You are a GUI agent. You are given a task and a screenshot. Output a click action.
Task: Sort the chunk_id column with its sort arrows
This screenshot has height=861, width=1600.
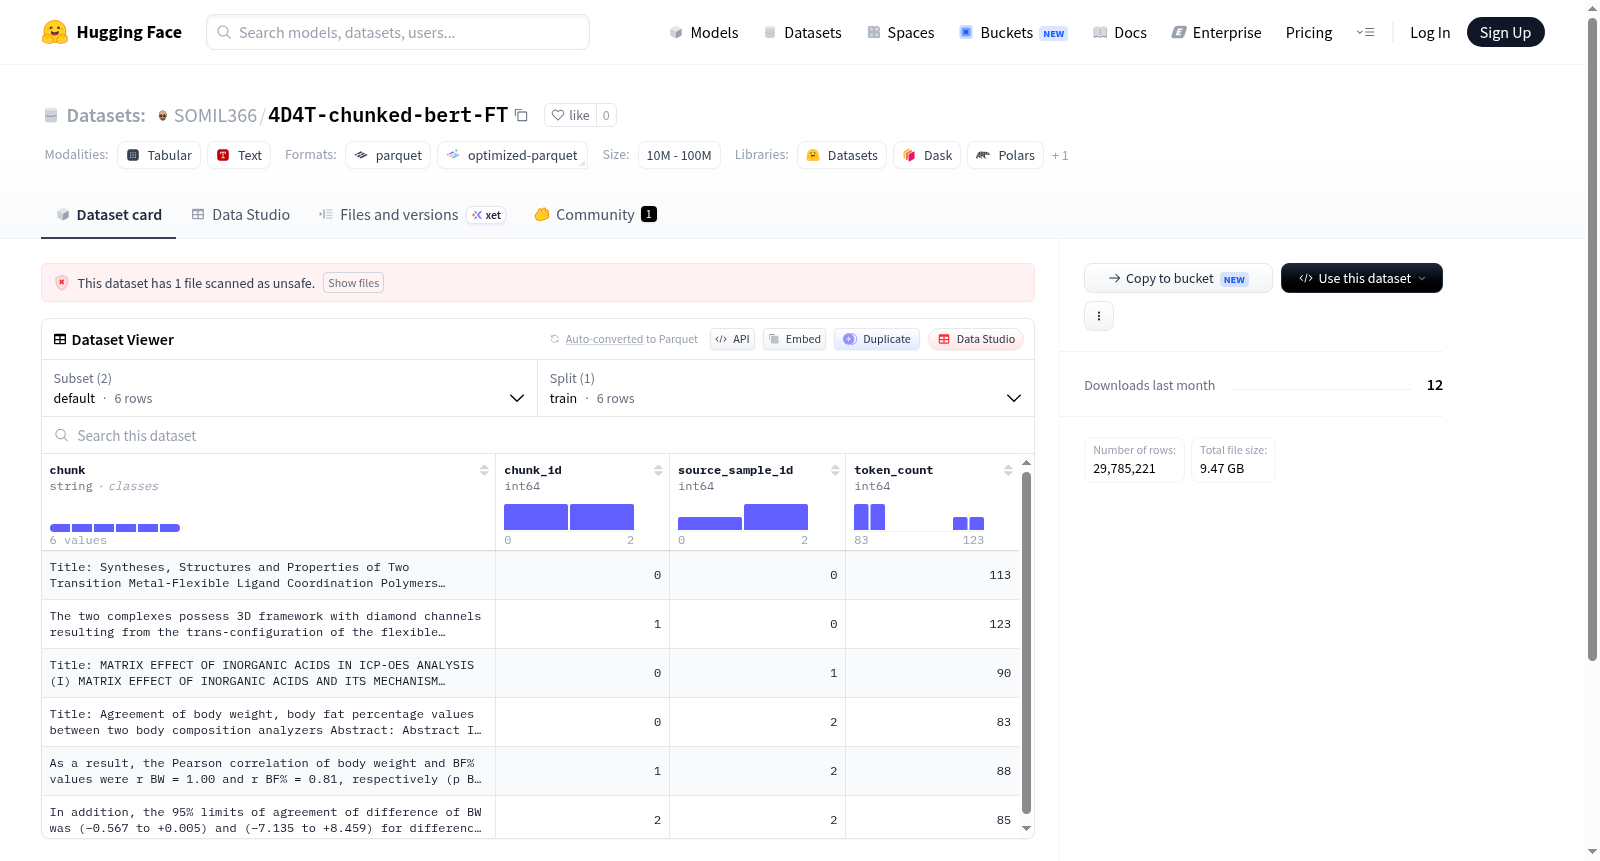(x=658, y=470)
